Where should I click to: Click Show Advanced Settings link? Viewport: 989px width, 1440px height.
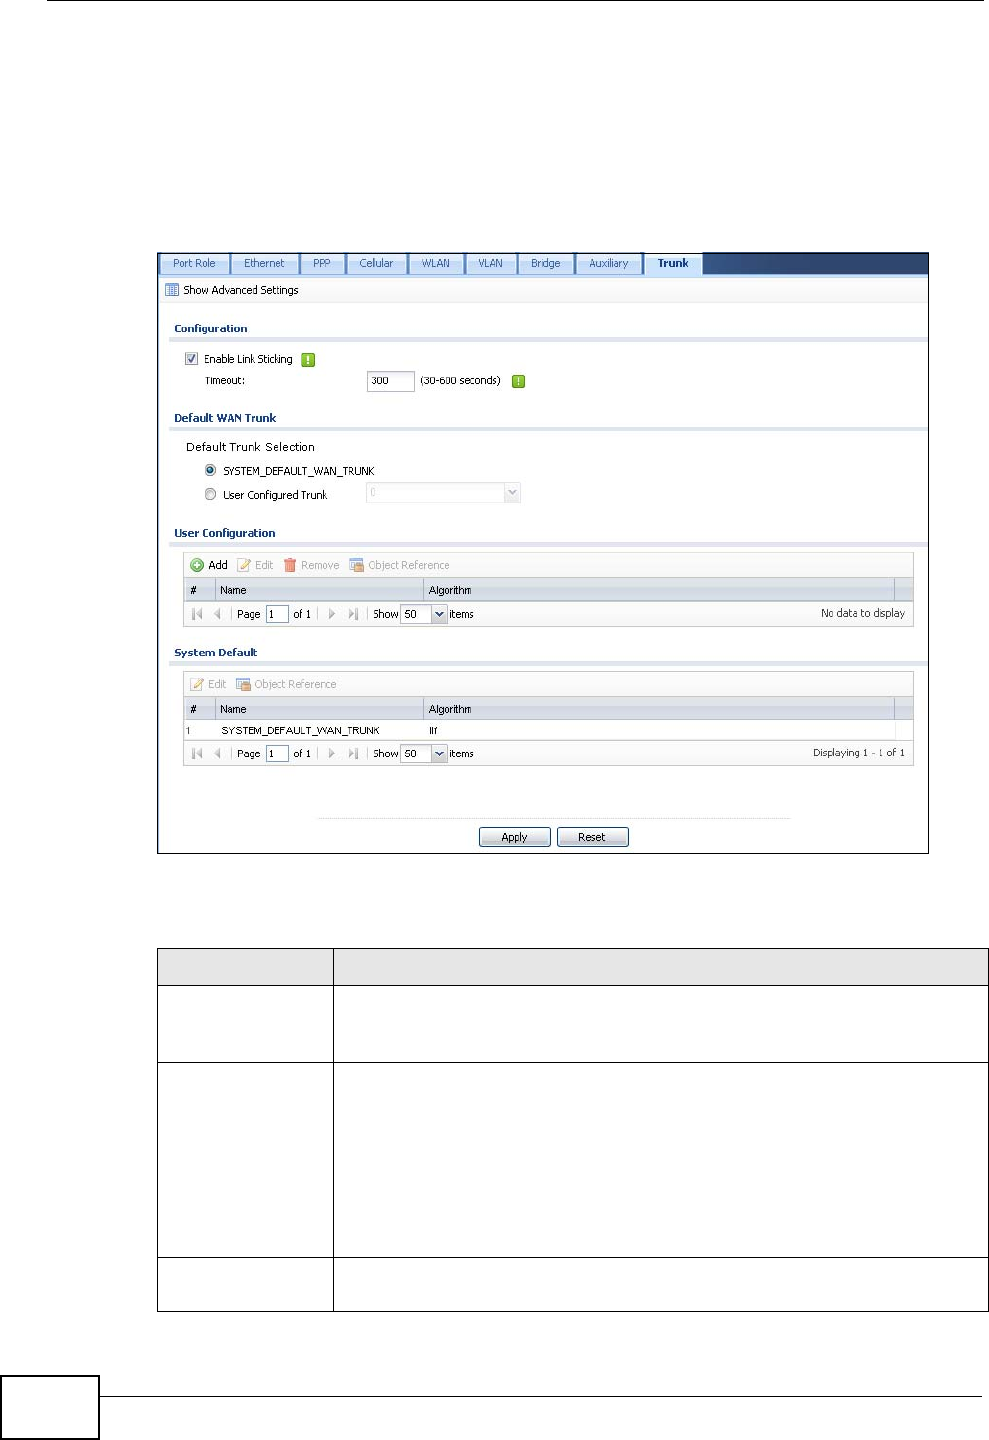241,290
